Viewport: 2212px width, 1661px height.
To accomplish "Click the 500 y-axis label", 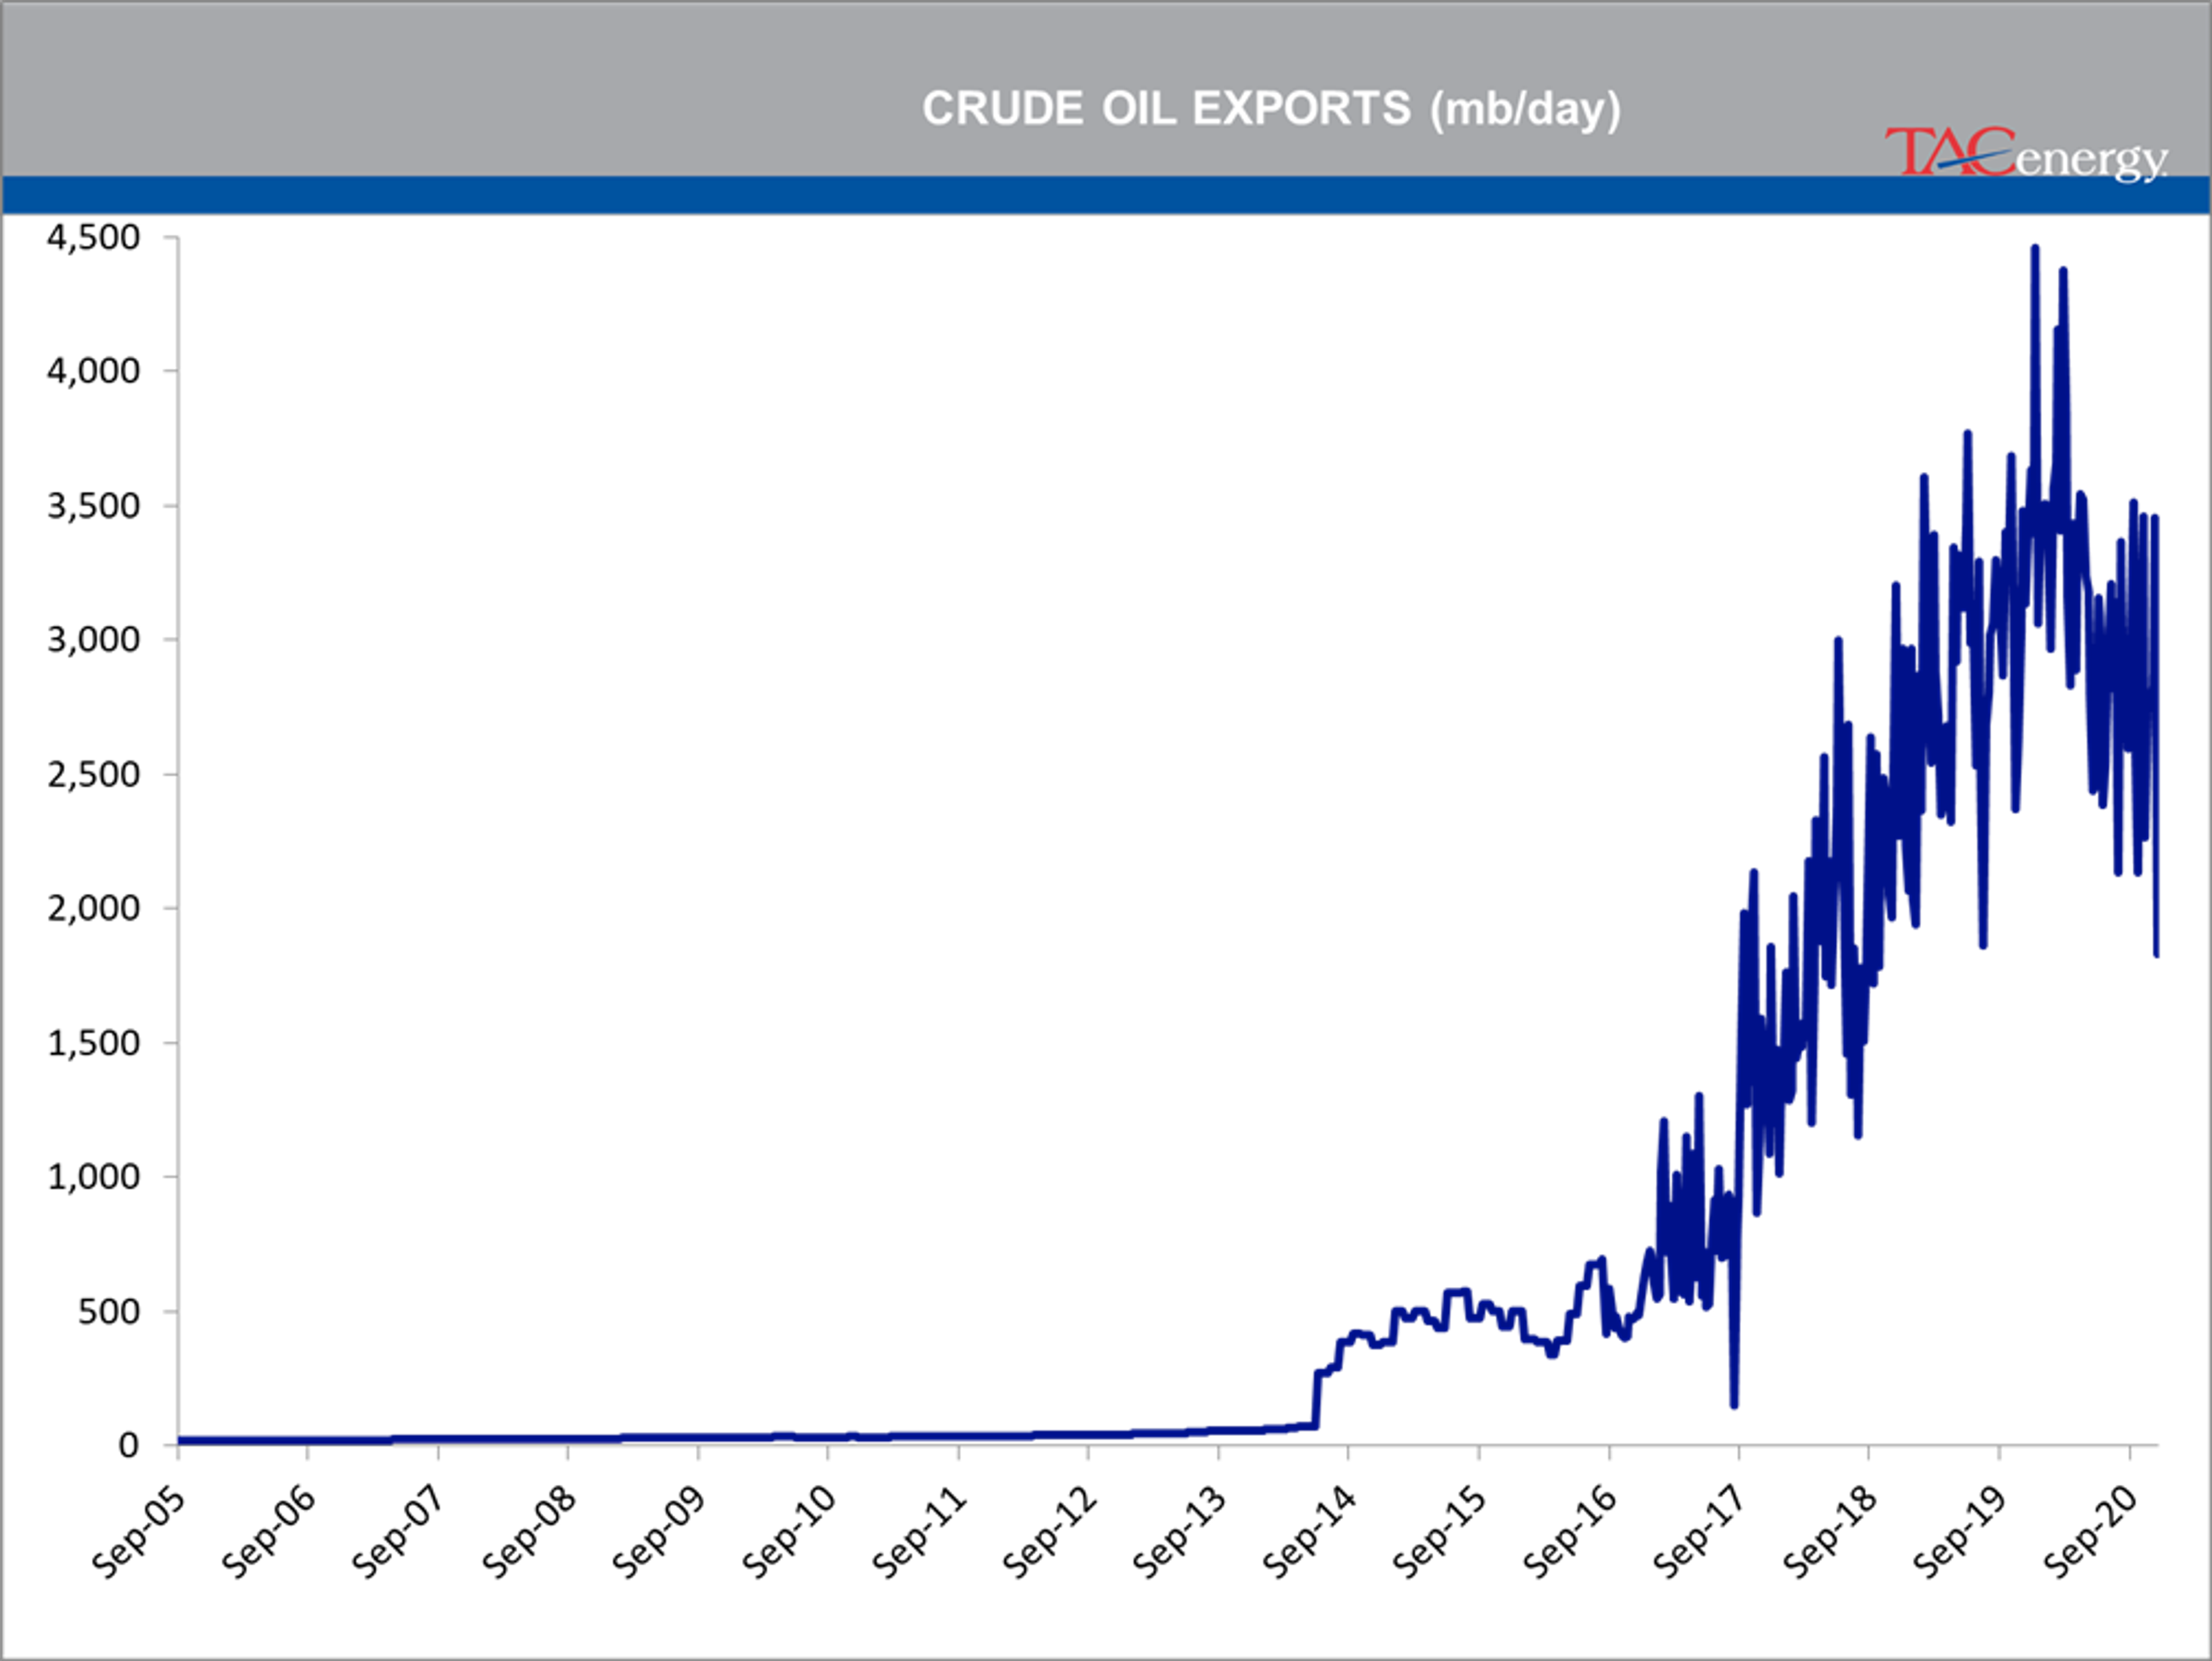I will (109, 1312).
